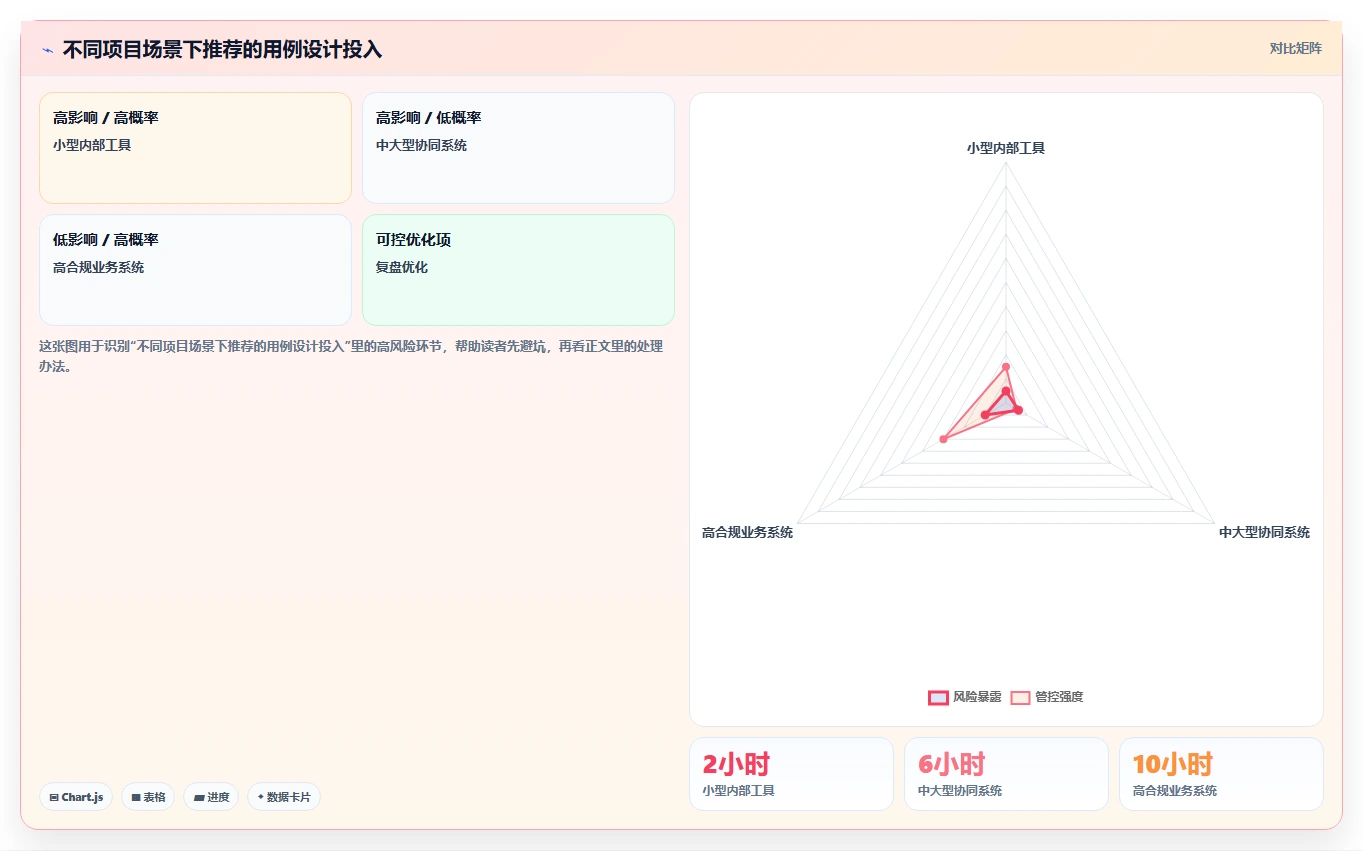
Task: Toggle the 风险暴露 legend item
Action: 965,697
